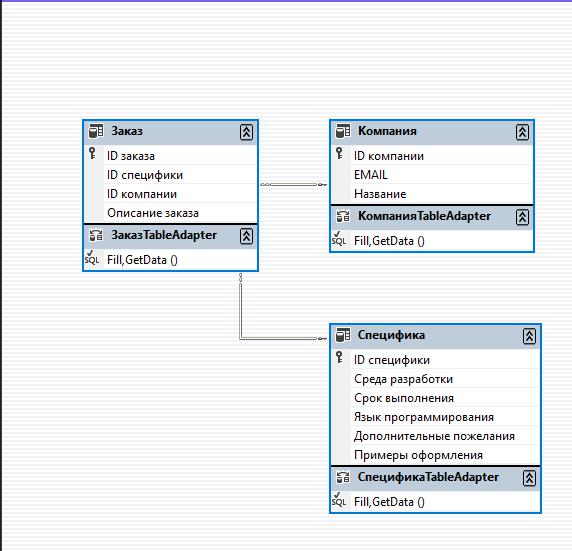Click the SQL query icon in ЗаказTableAdapter

(92, 258)
